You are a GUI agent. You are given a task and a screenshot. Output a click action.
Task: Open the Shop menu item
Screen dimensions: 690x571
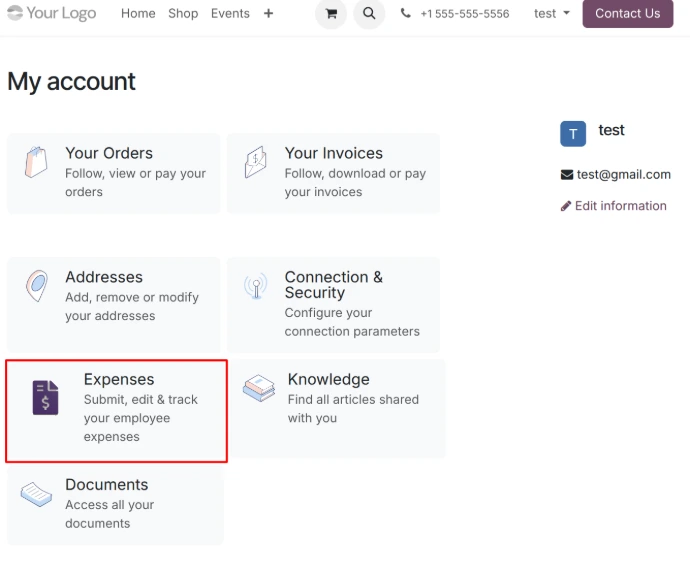point(183,14)
